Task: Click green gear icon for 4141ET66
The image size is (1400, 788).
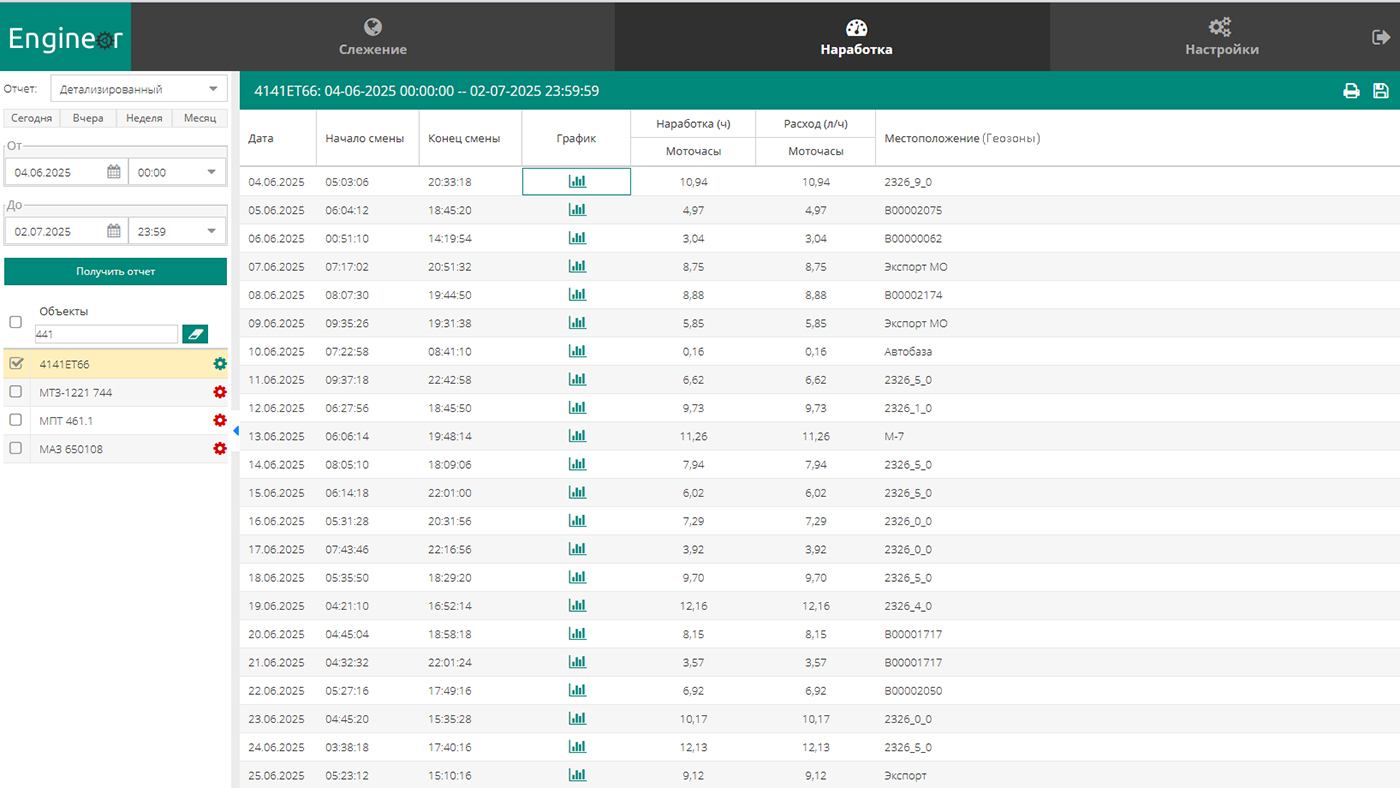Action: [x=220, y=364]
